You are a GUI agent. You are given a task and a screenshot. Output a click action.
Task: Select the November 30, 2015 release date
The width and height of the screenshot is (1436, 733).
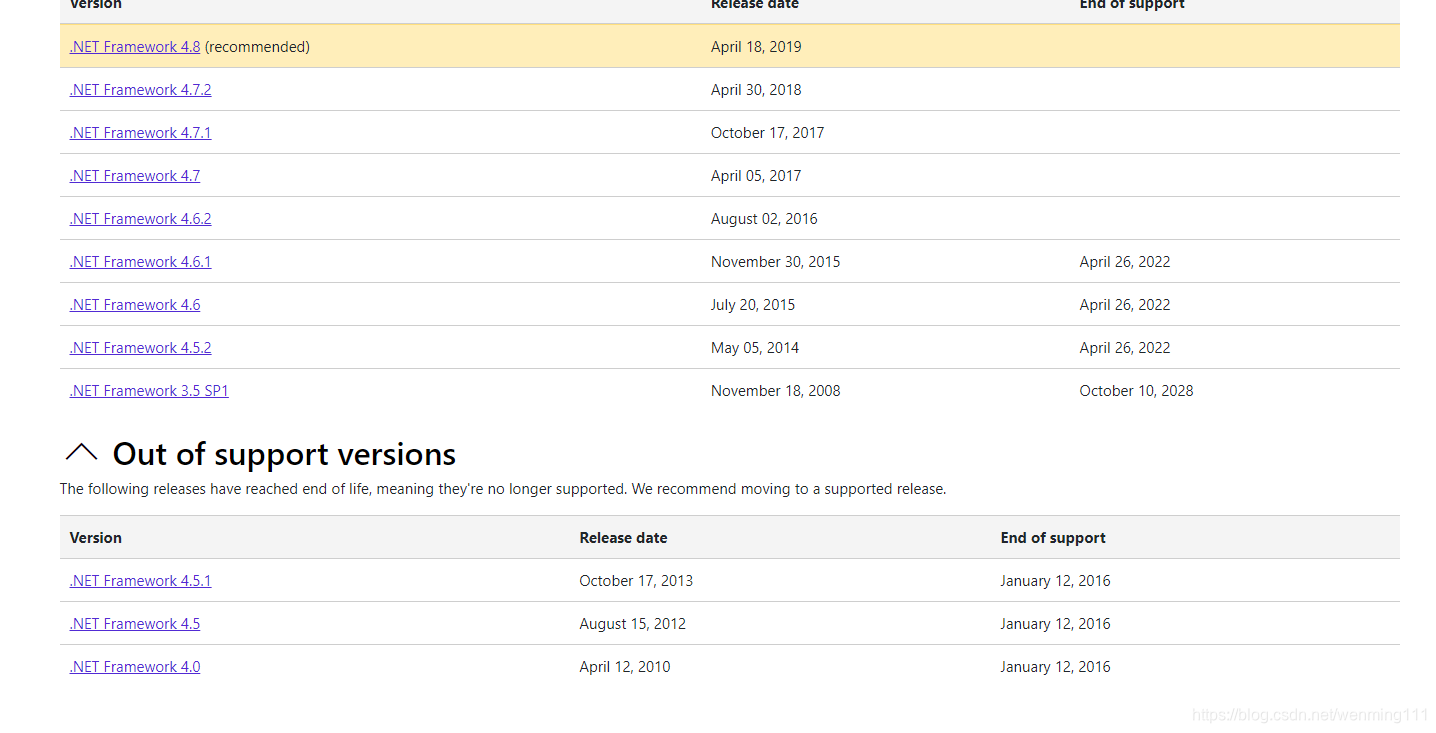tap(776, 262)
